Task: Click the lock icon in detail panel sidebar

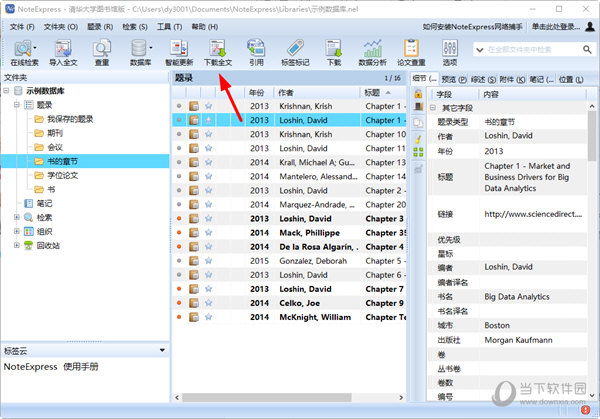Action: click(418, 93)
